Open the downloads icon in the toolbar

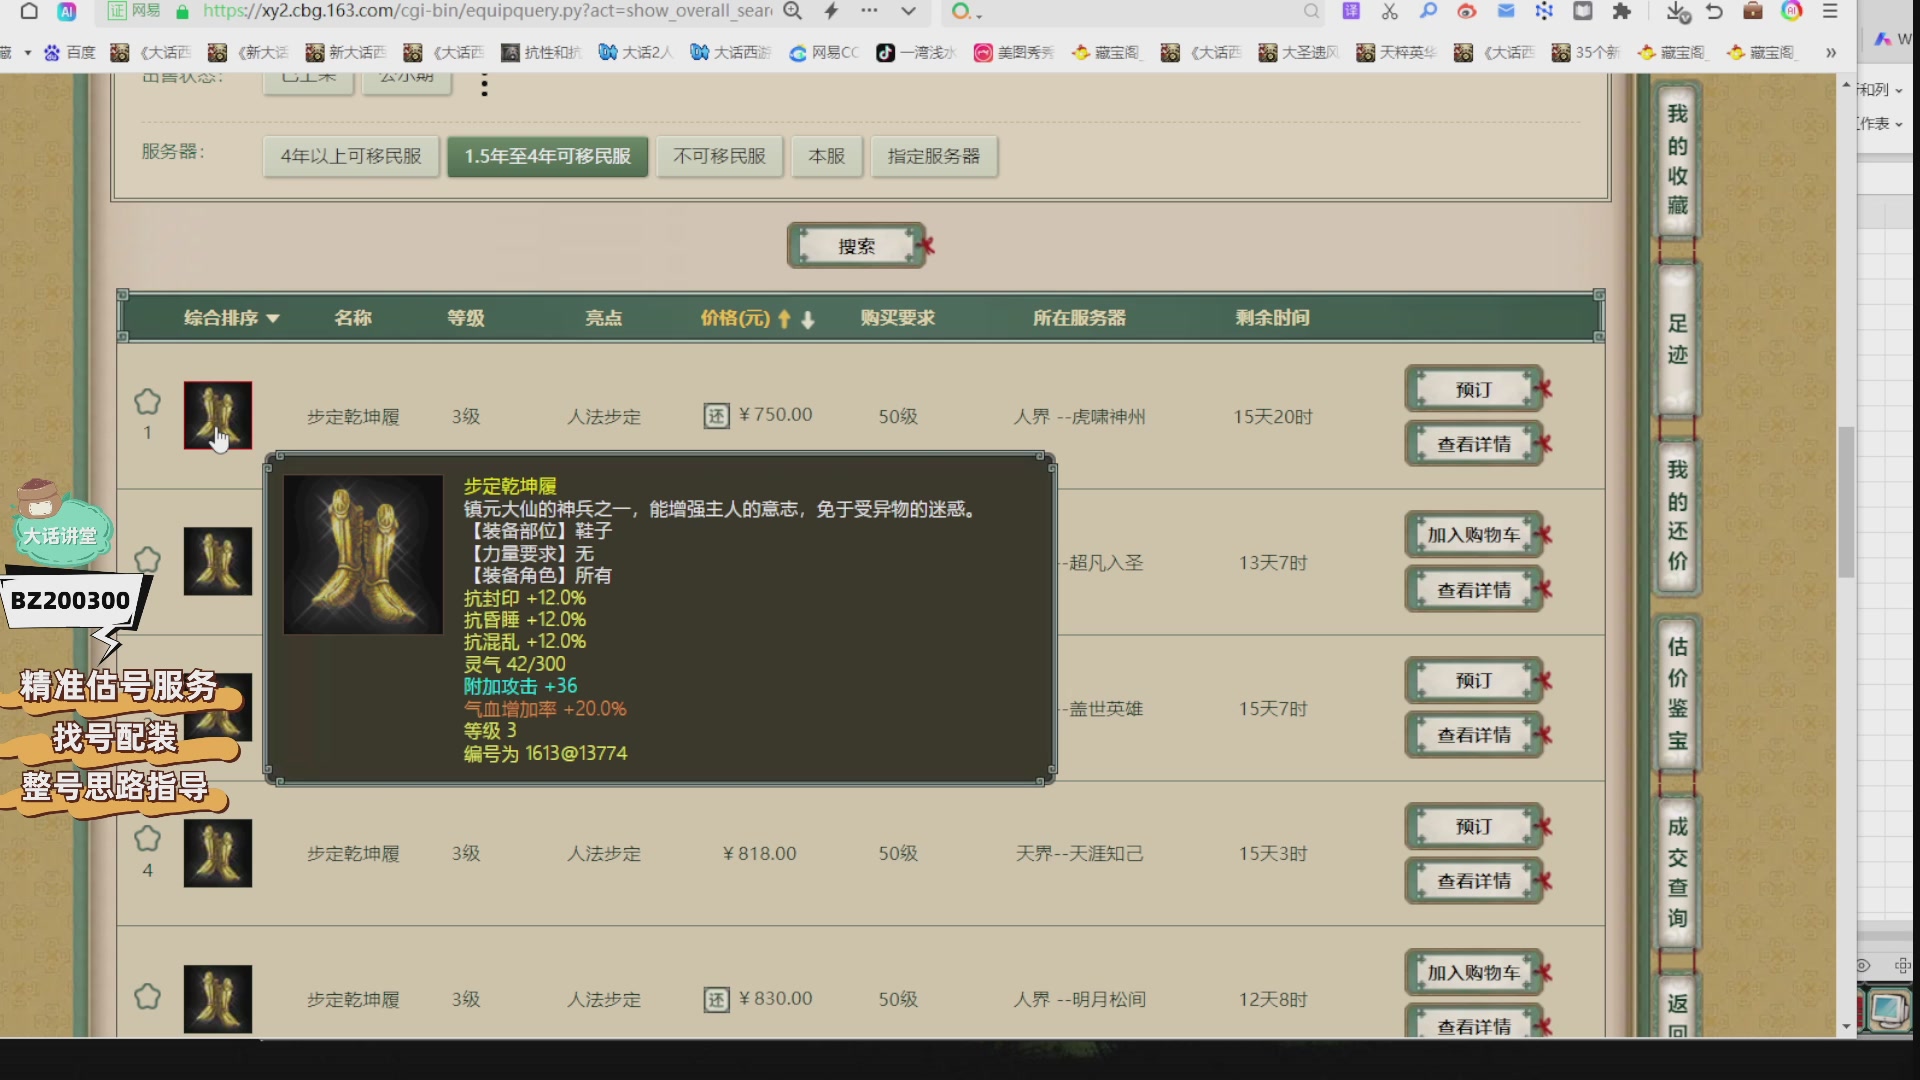point(1677,11)
